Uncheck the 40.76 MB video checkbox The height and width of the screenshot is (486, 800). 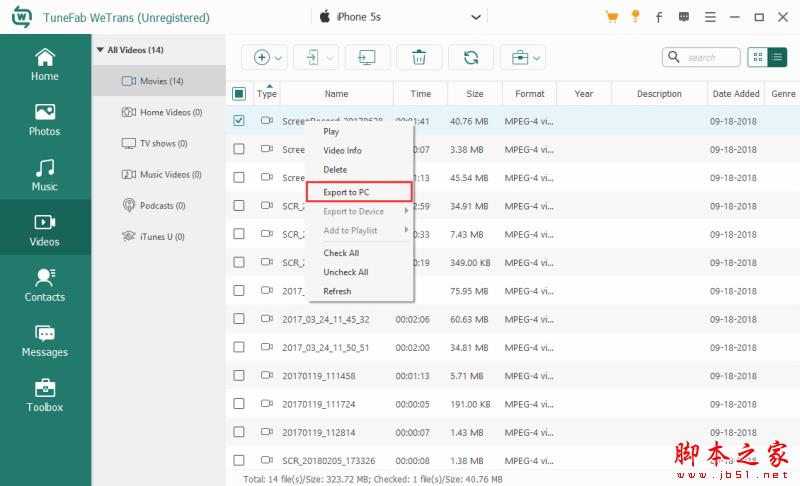239,121
